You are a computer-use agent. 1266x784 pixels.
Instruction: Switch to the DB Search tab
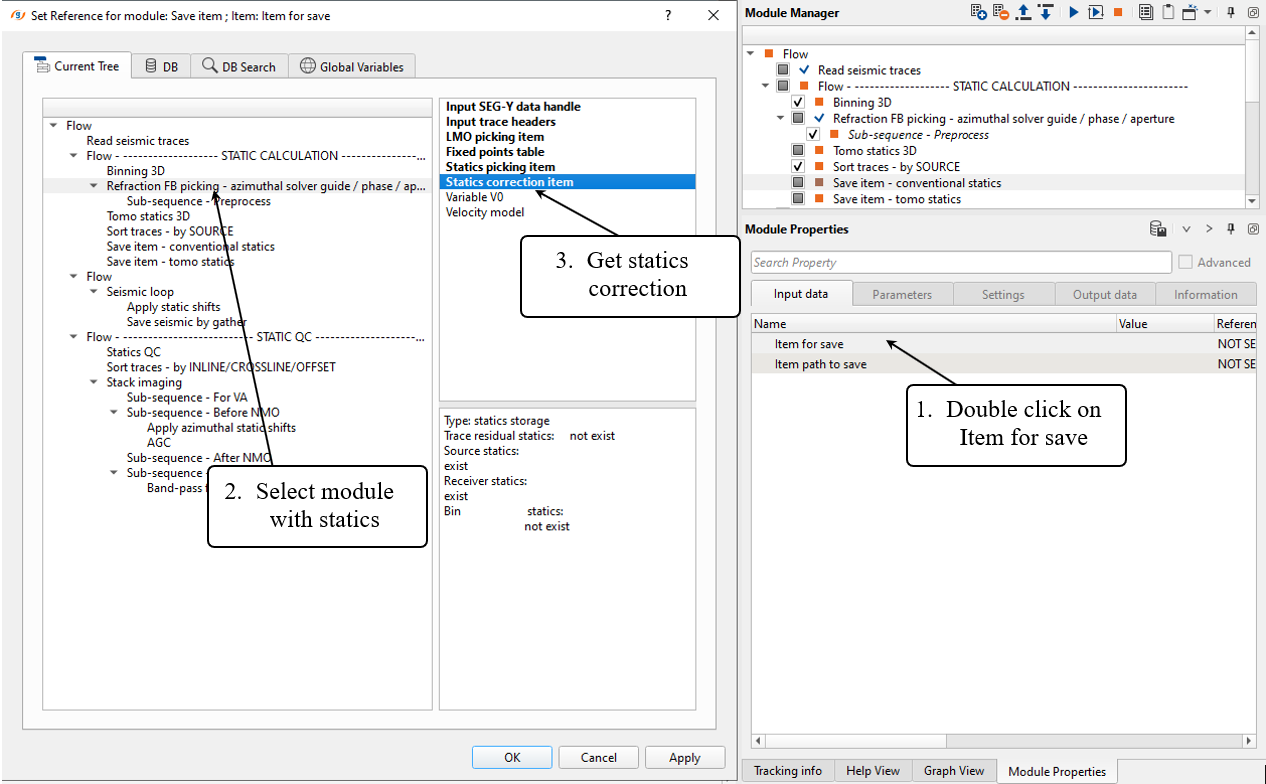[238, 66]
